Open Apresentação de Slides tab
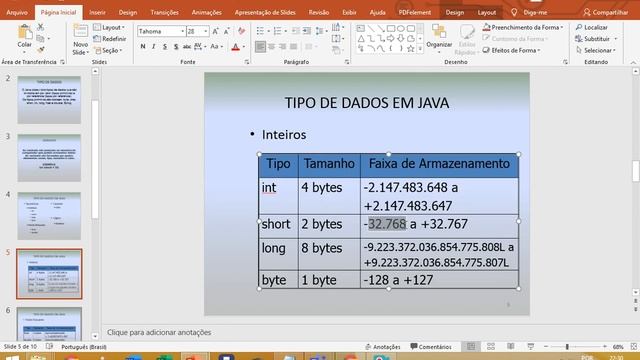This screenshot has width=640, height=360. pos(265,12)
